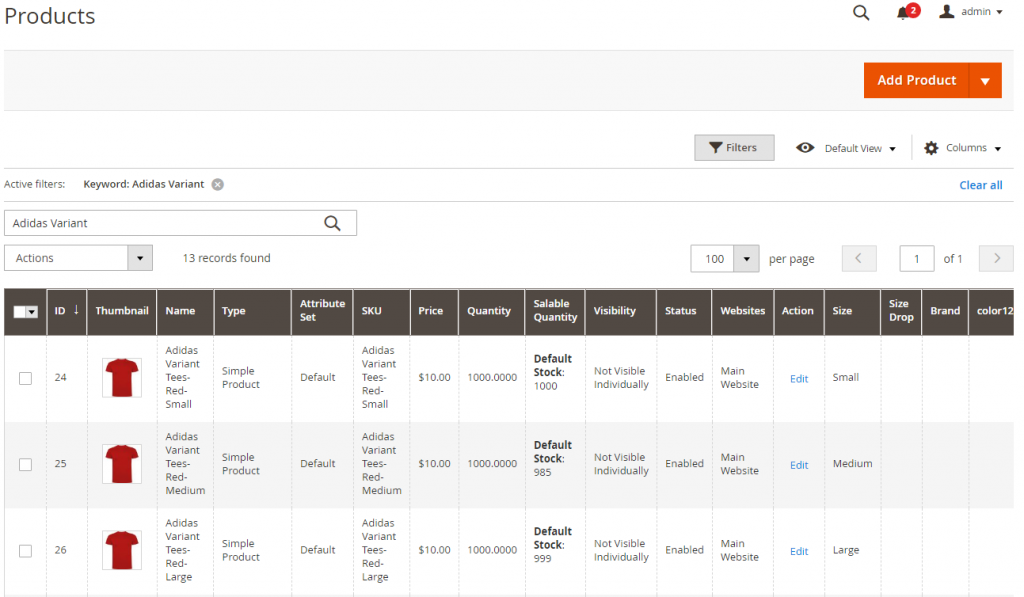Viewport: 1024px width, 597px height.
Task: Clear all active filters
Action: (980, 184)
